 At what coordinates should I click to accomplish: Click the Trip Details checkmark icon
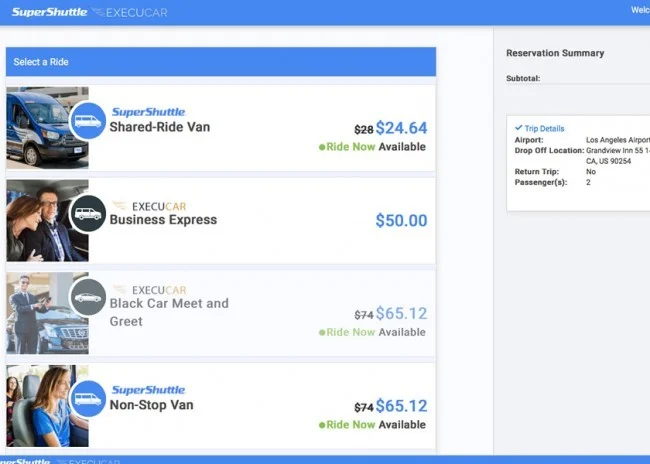click(518, 128)
